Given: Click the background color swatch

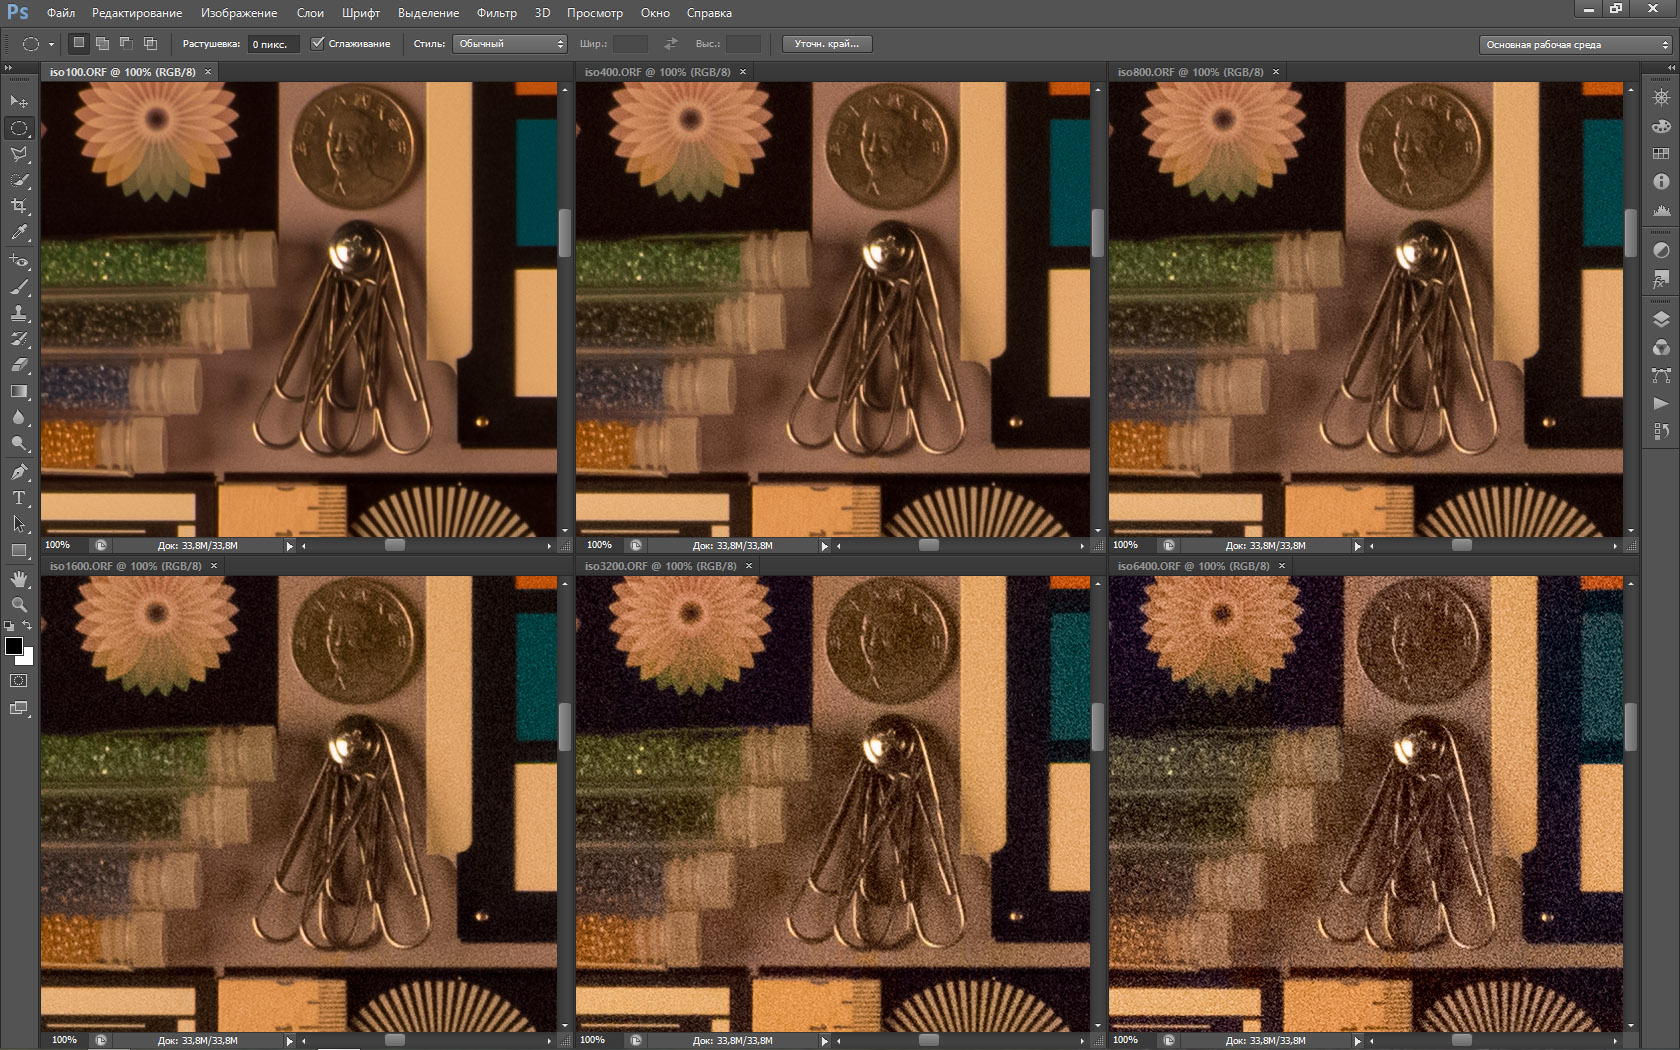Looking at the screenshot, I should pos(27,658).
